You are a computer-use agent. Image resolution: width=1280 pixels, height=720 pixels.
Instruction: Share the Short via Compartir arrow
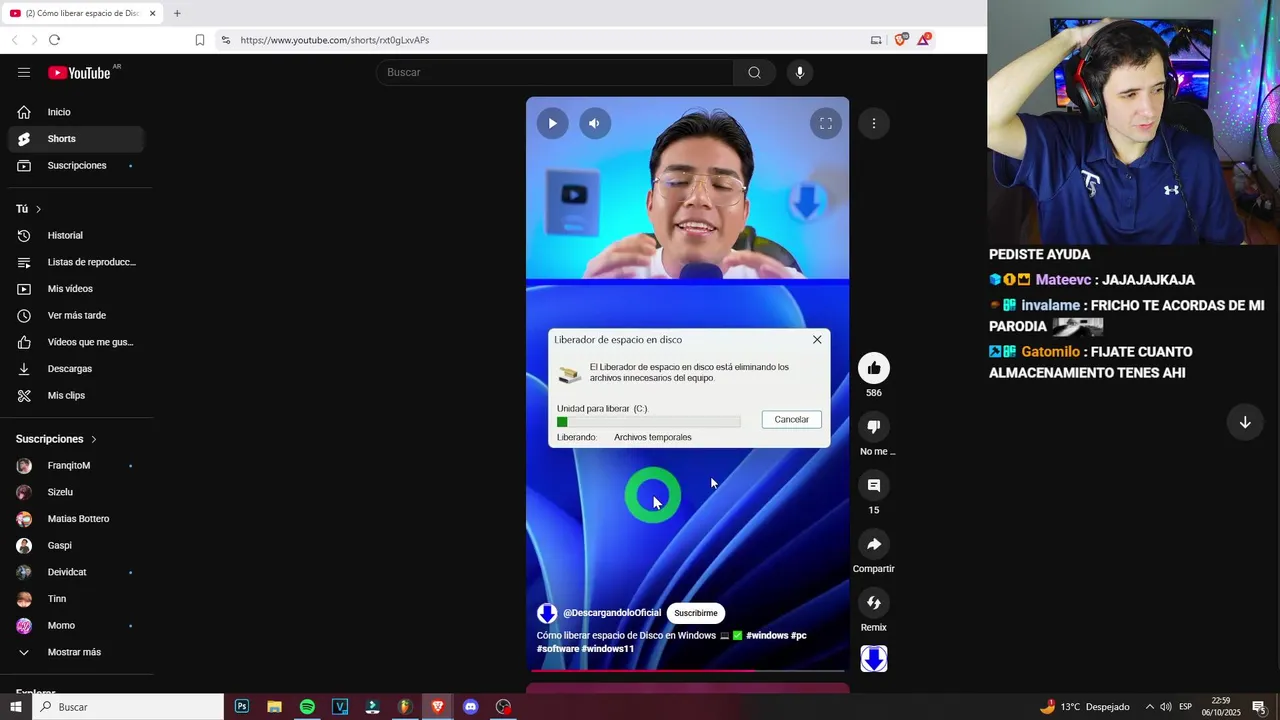coord(874,544)
